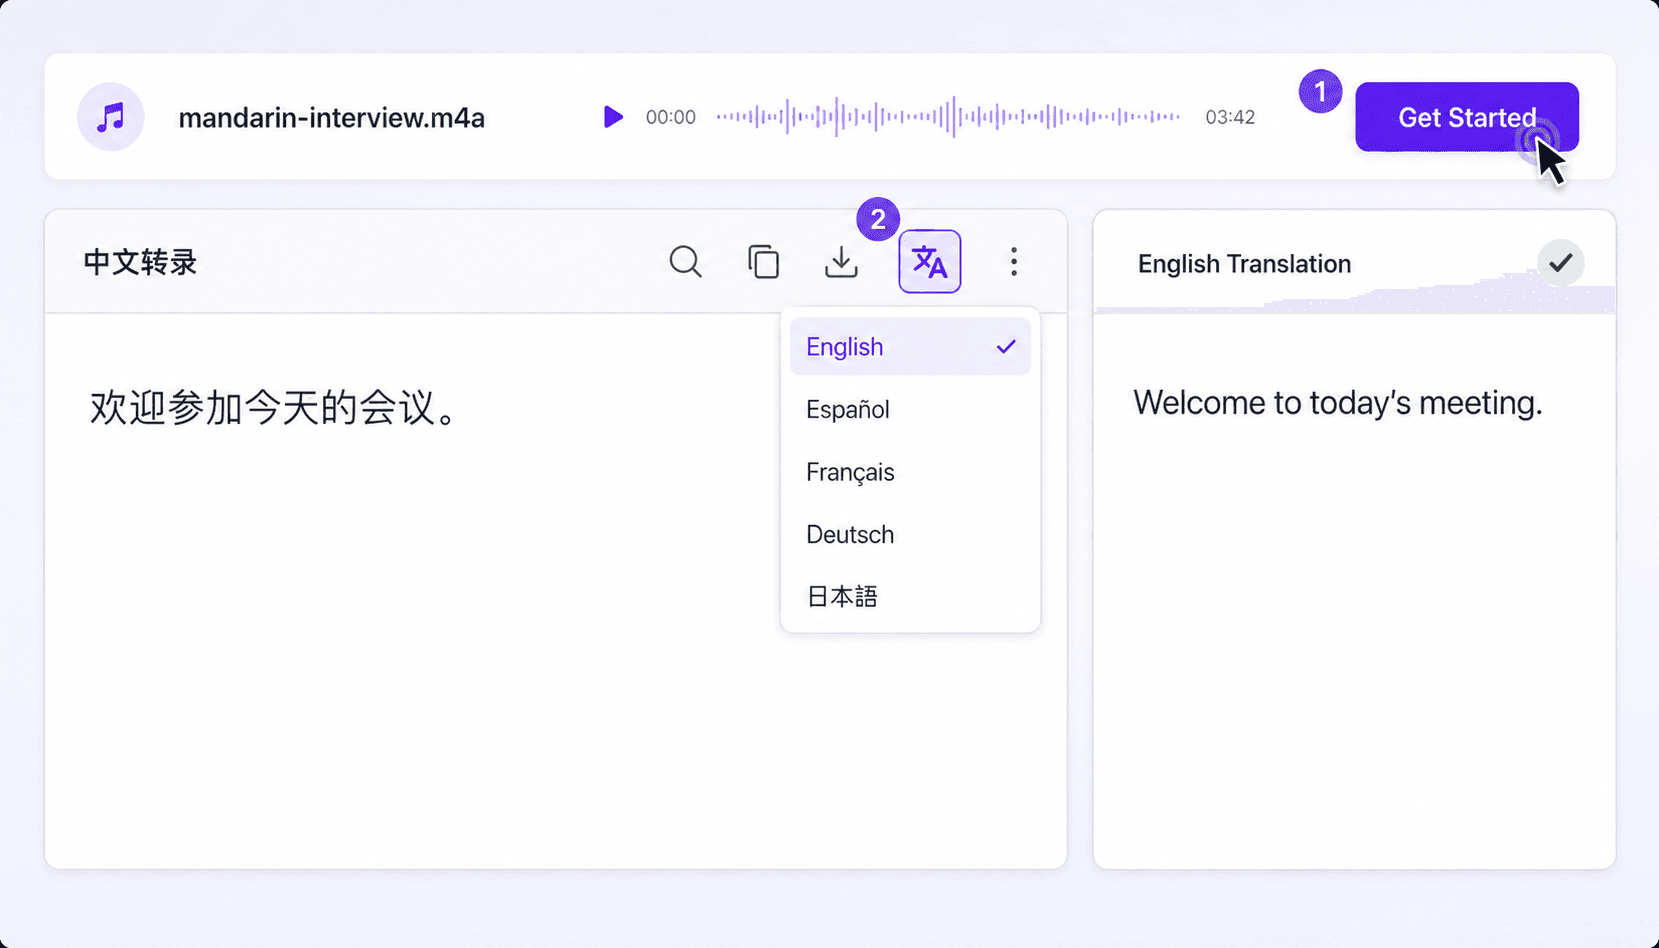Seek within the audio waveform

click(x=948, y=117)
